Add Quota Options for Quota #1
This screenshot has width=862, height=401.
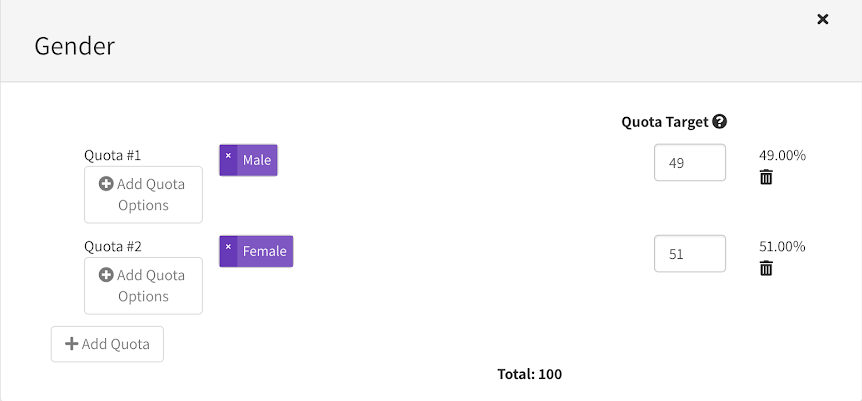coord(143,195)
